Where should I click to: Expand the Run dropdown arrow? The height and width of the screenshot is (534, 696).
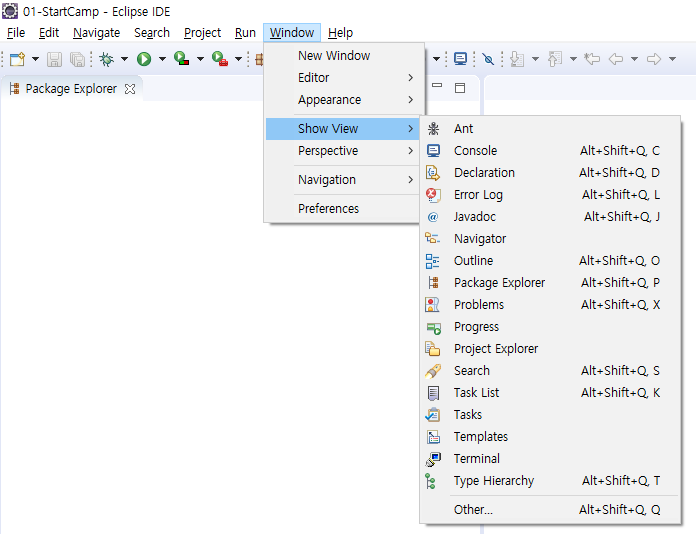click(x=162, y=59)
